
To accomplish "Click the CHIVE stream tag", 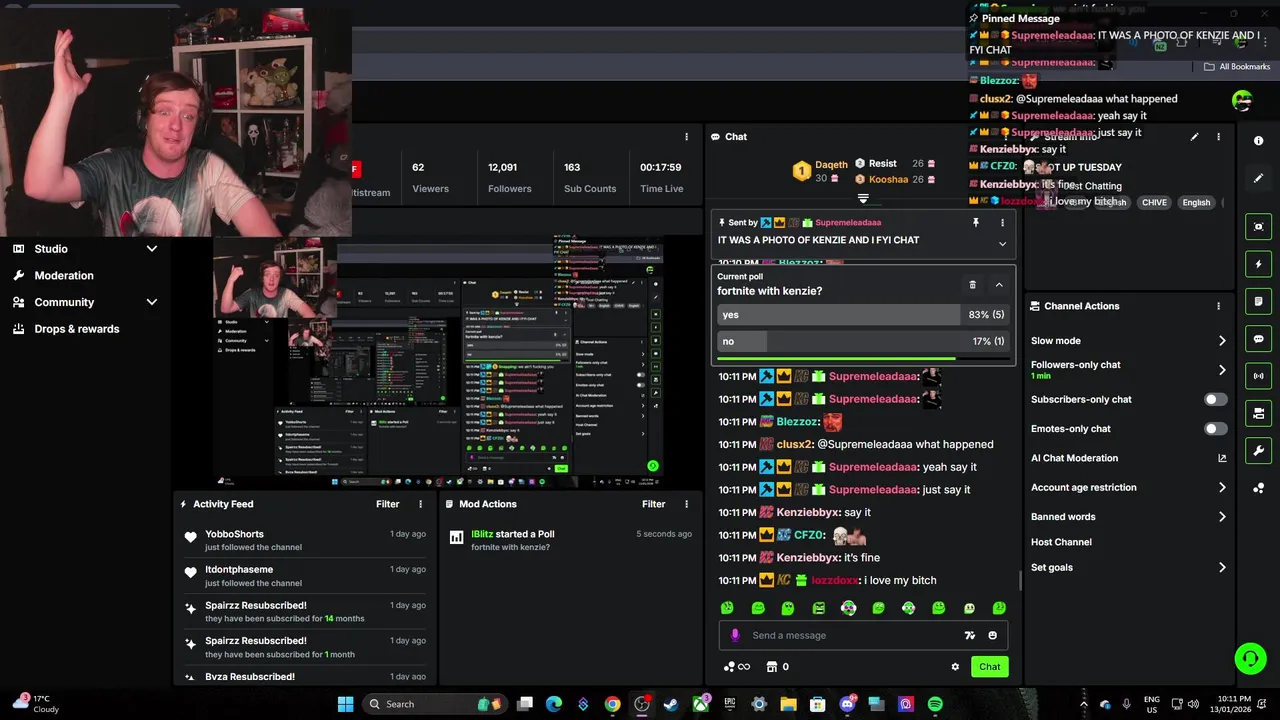I will pos(1154,202).
